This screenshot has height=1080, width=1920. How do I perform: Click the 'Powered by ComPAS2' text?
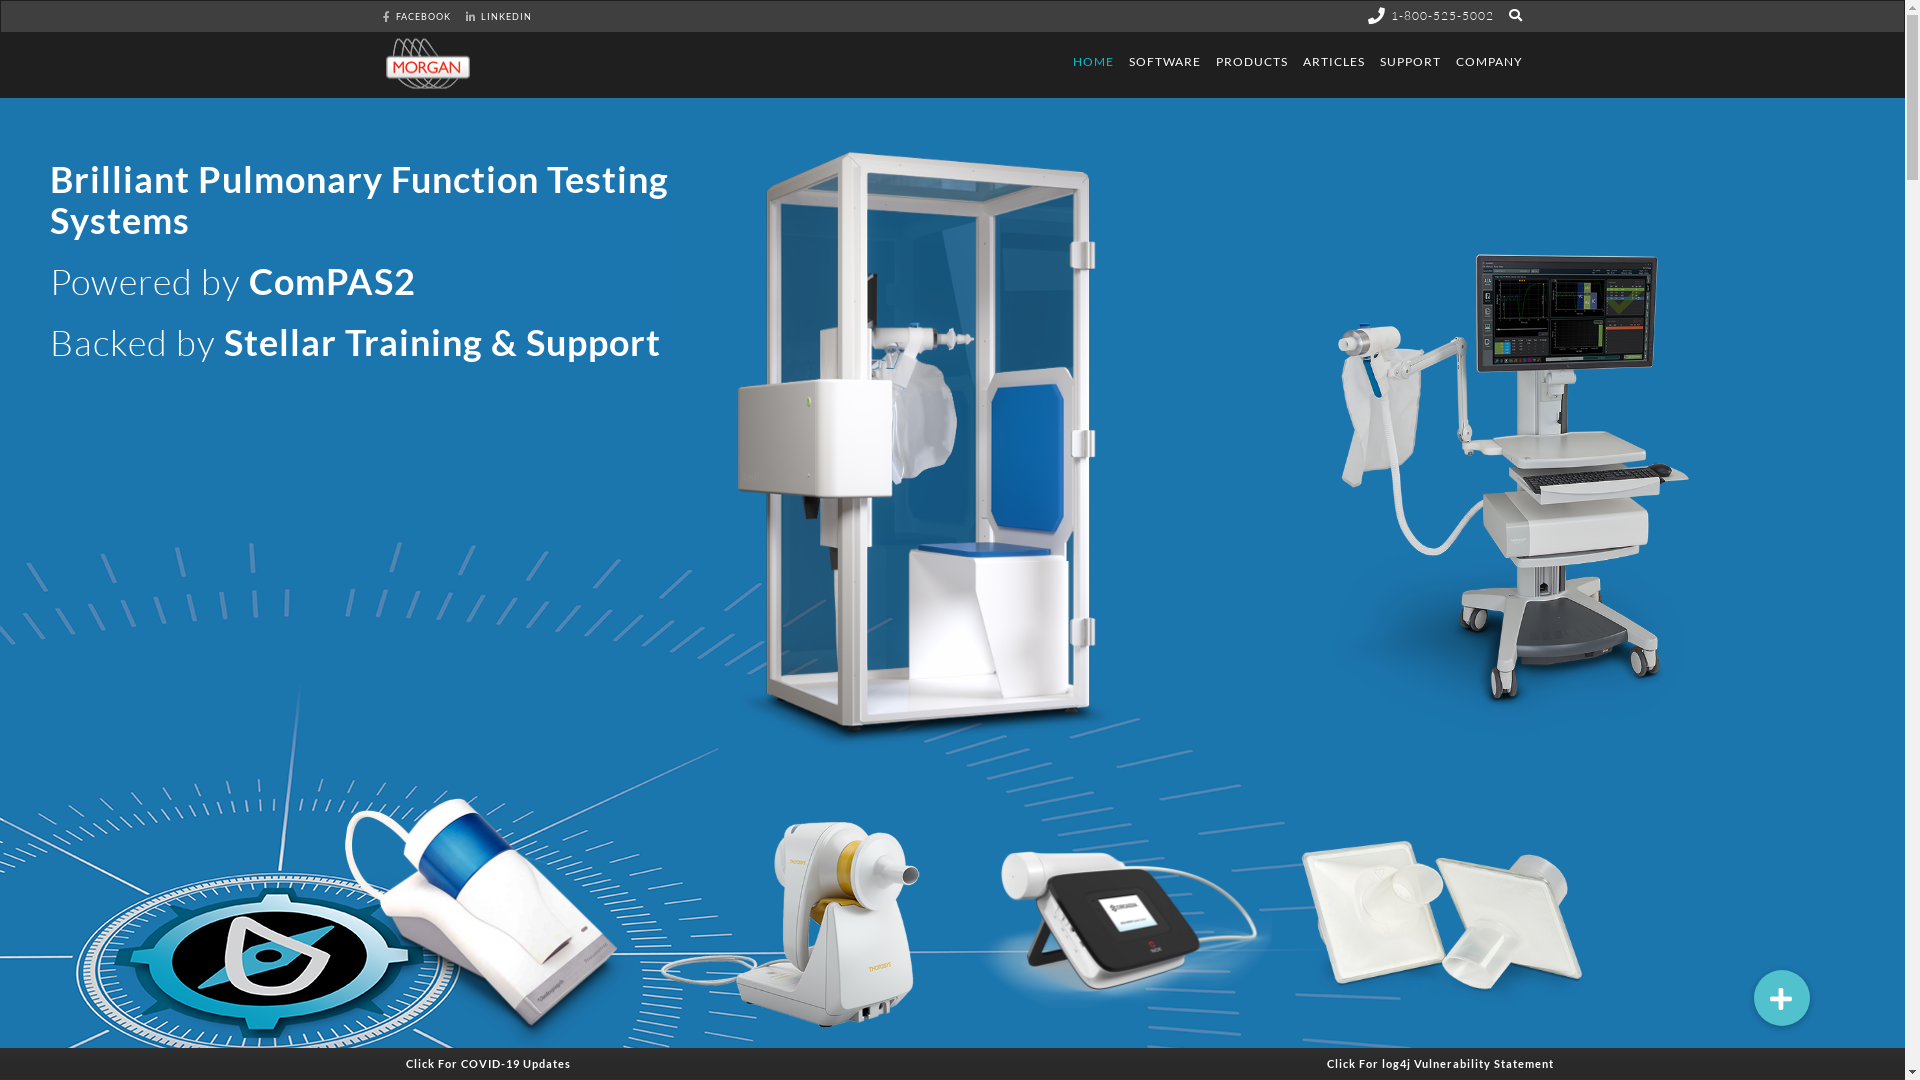[x=233, y=282]
